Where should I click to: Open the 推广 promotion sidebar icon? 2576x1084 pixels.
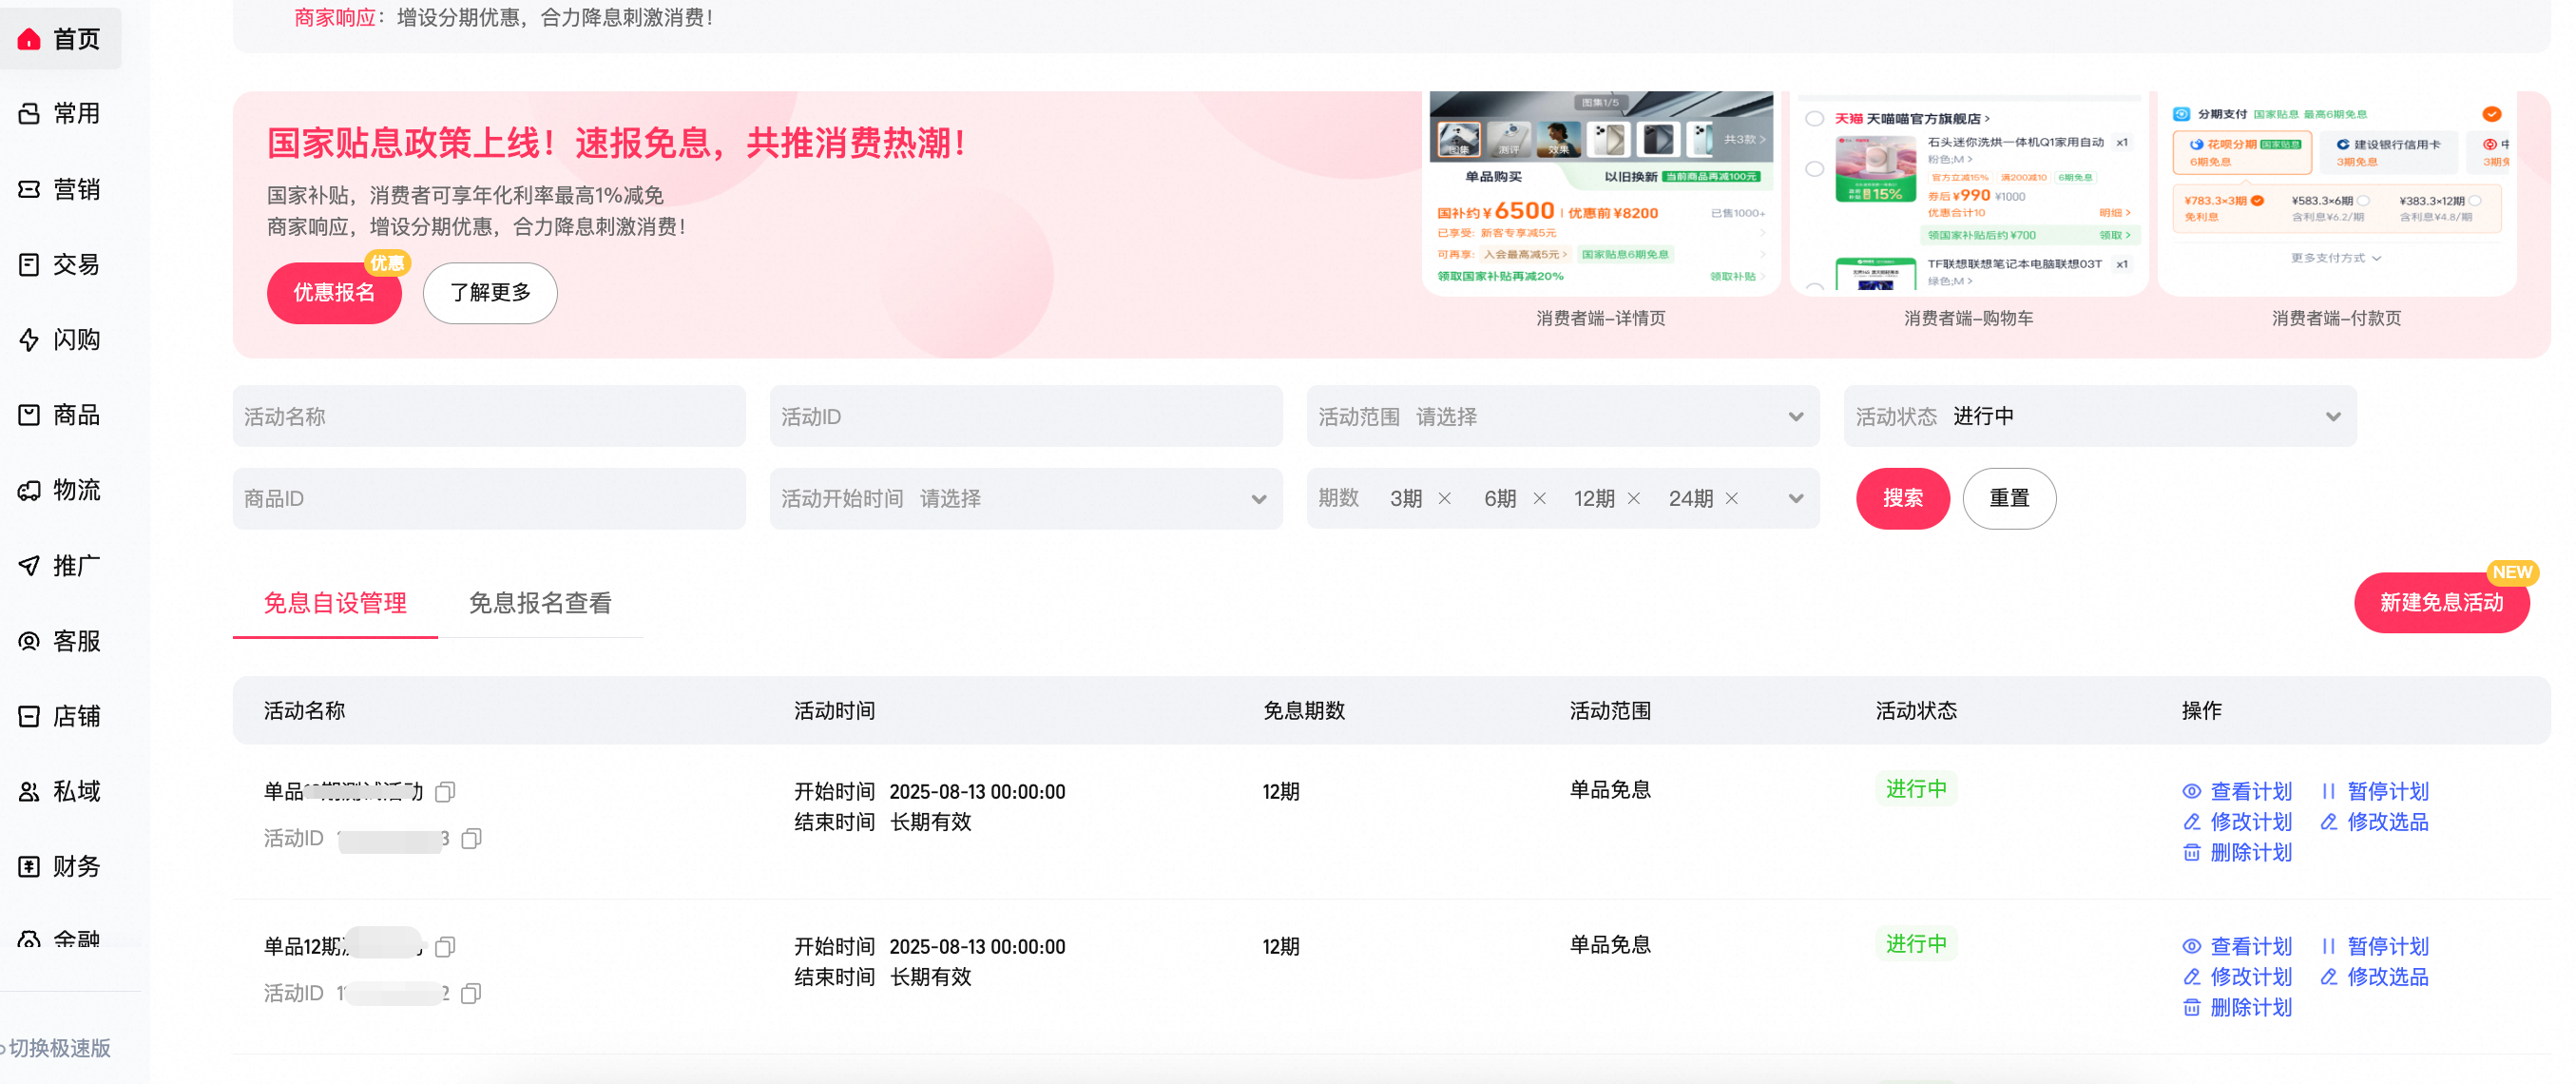[x=29, y=566]
